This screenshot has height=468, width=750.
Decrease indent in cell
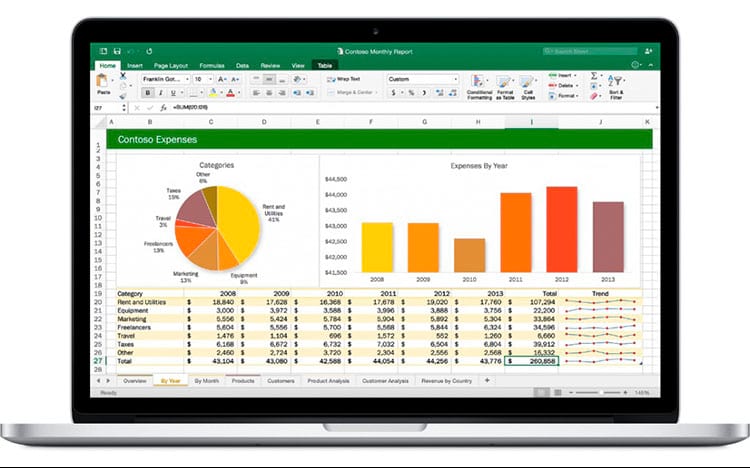click(297, 93)
